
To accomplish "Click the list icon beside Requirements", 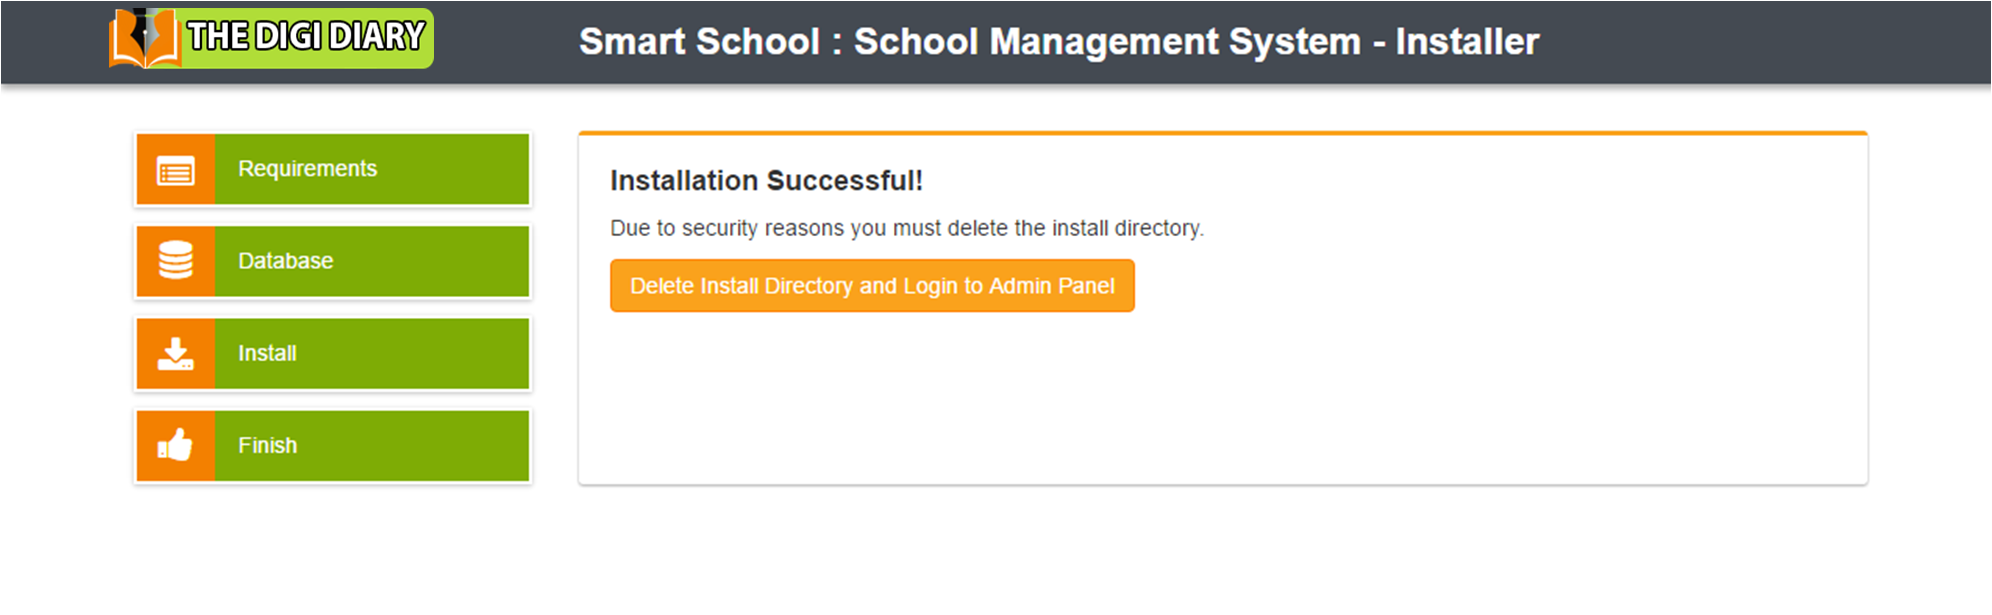I will point(176,170).
